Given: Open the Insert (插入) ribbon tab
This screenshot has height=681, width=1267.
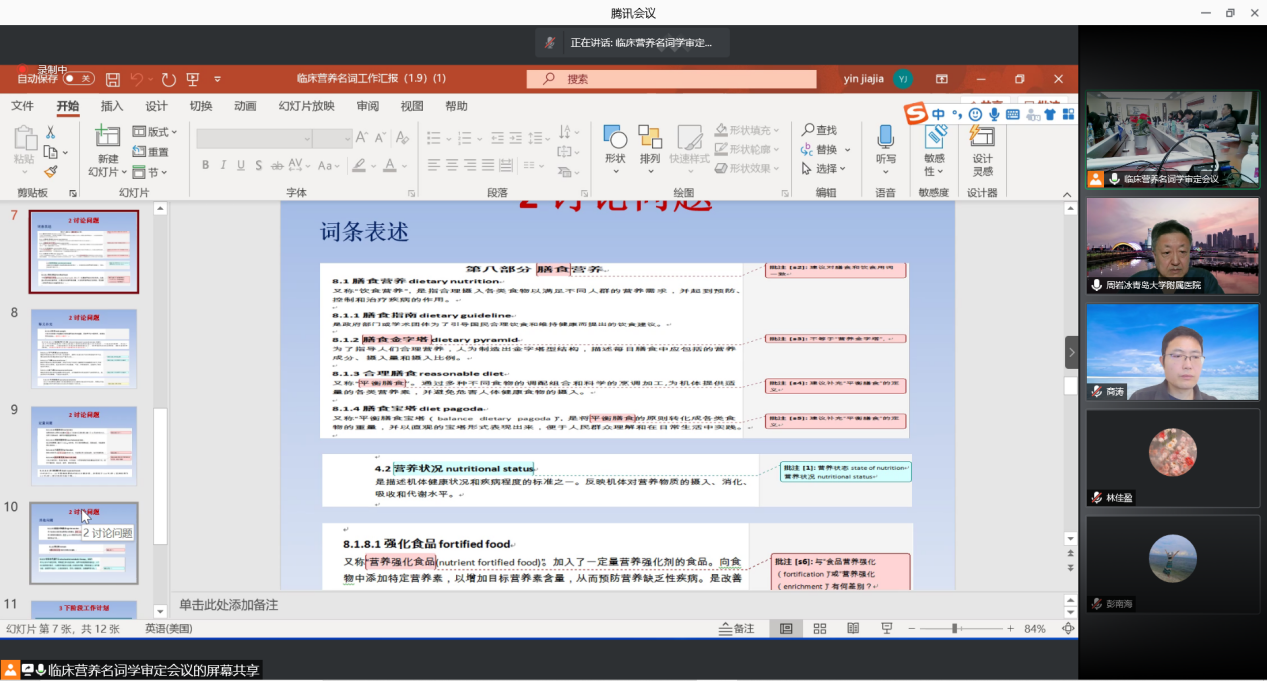Looking at the screenshot, I should click(x=112, y=106).
